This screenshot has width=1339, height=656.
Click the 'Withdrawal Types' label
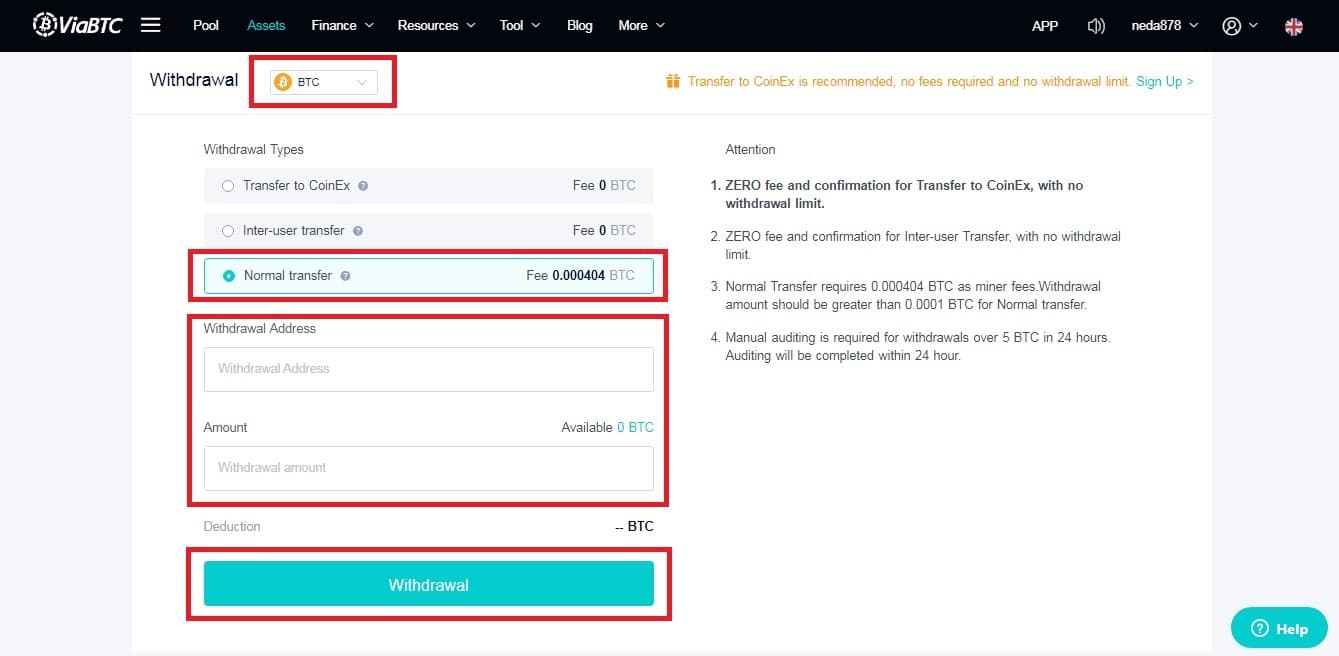coord(253,149)
